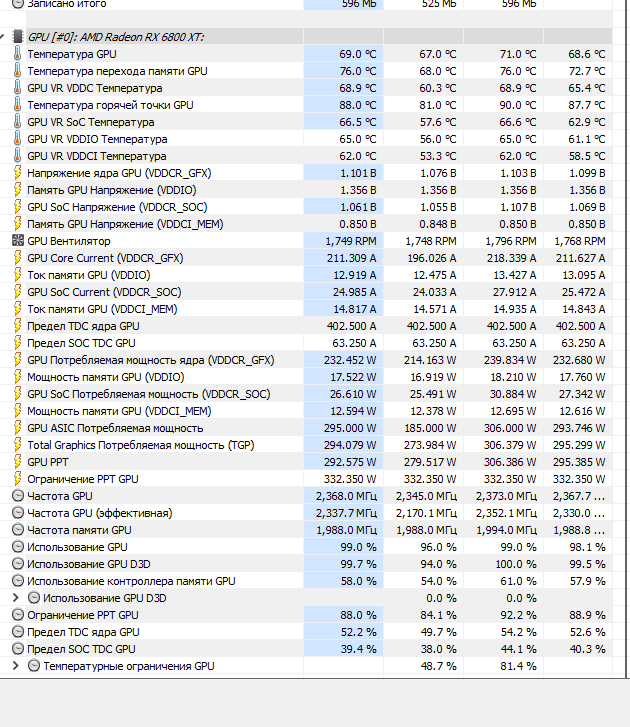
Task: Expand the Температурные ограничения GPU subgroup
Action: coord(15,666)
